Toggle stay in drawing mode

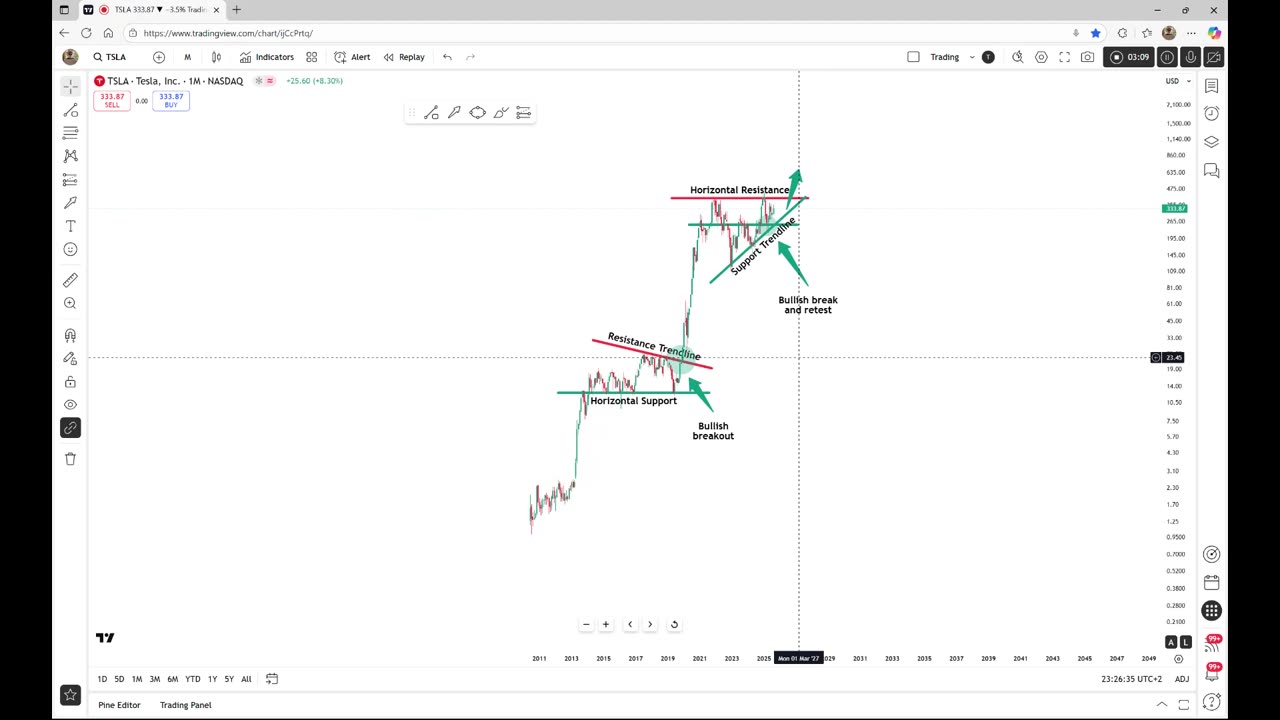(70, 358)
